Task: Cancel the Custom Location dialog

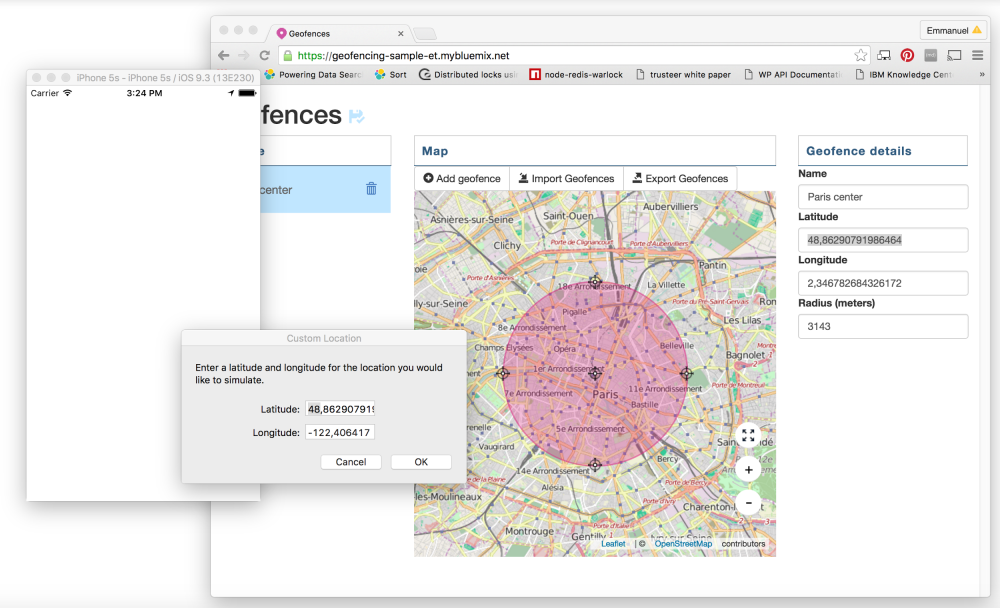Action: click(351, 462)
